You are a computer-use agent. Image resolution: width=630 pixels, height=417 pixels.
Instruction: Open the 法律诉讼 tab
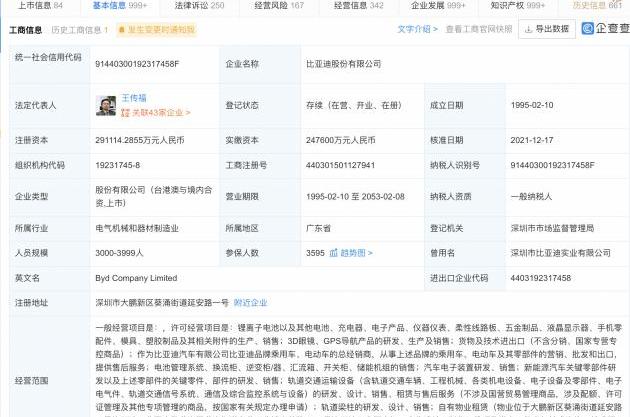(199, 5)
